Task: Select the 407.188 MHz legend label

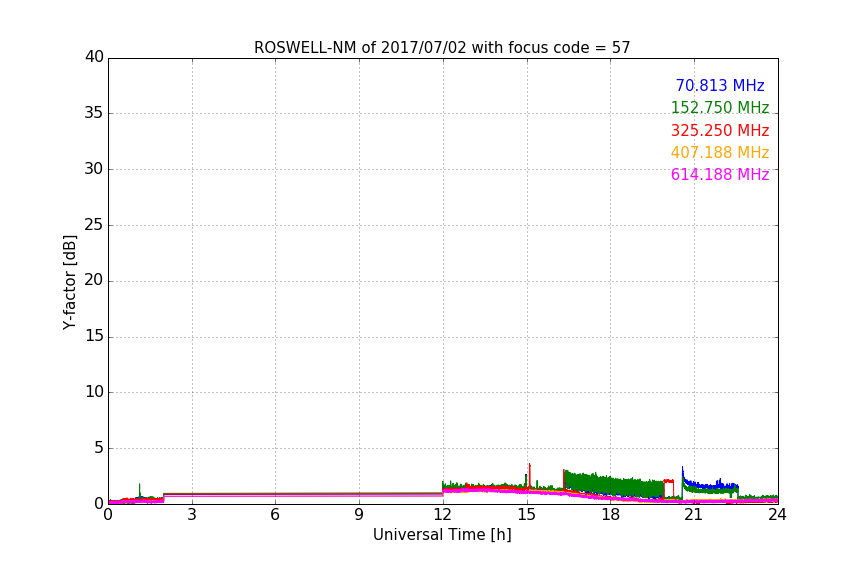Action: coord(720,153)
